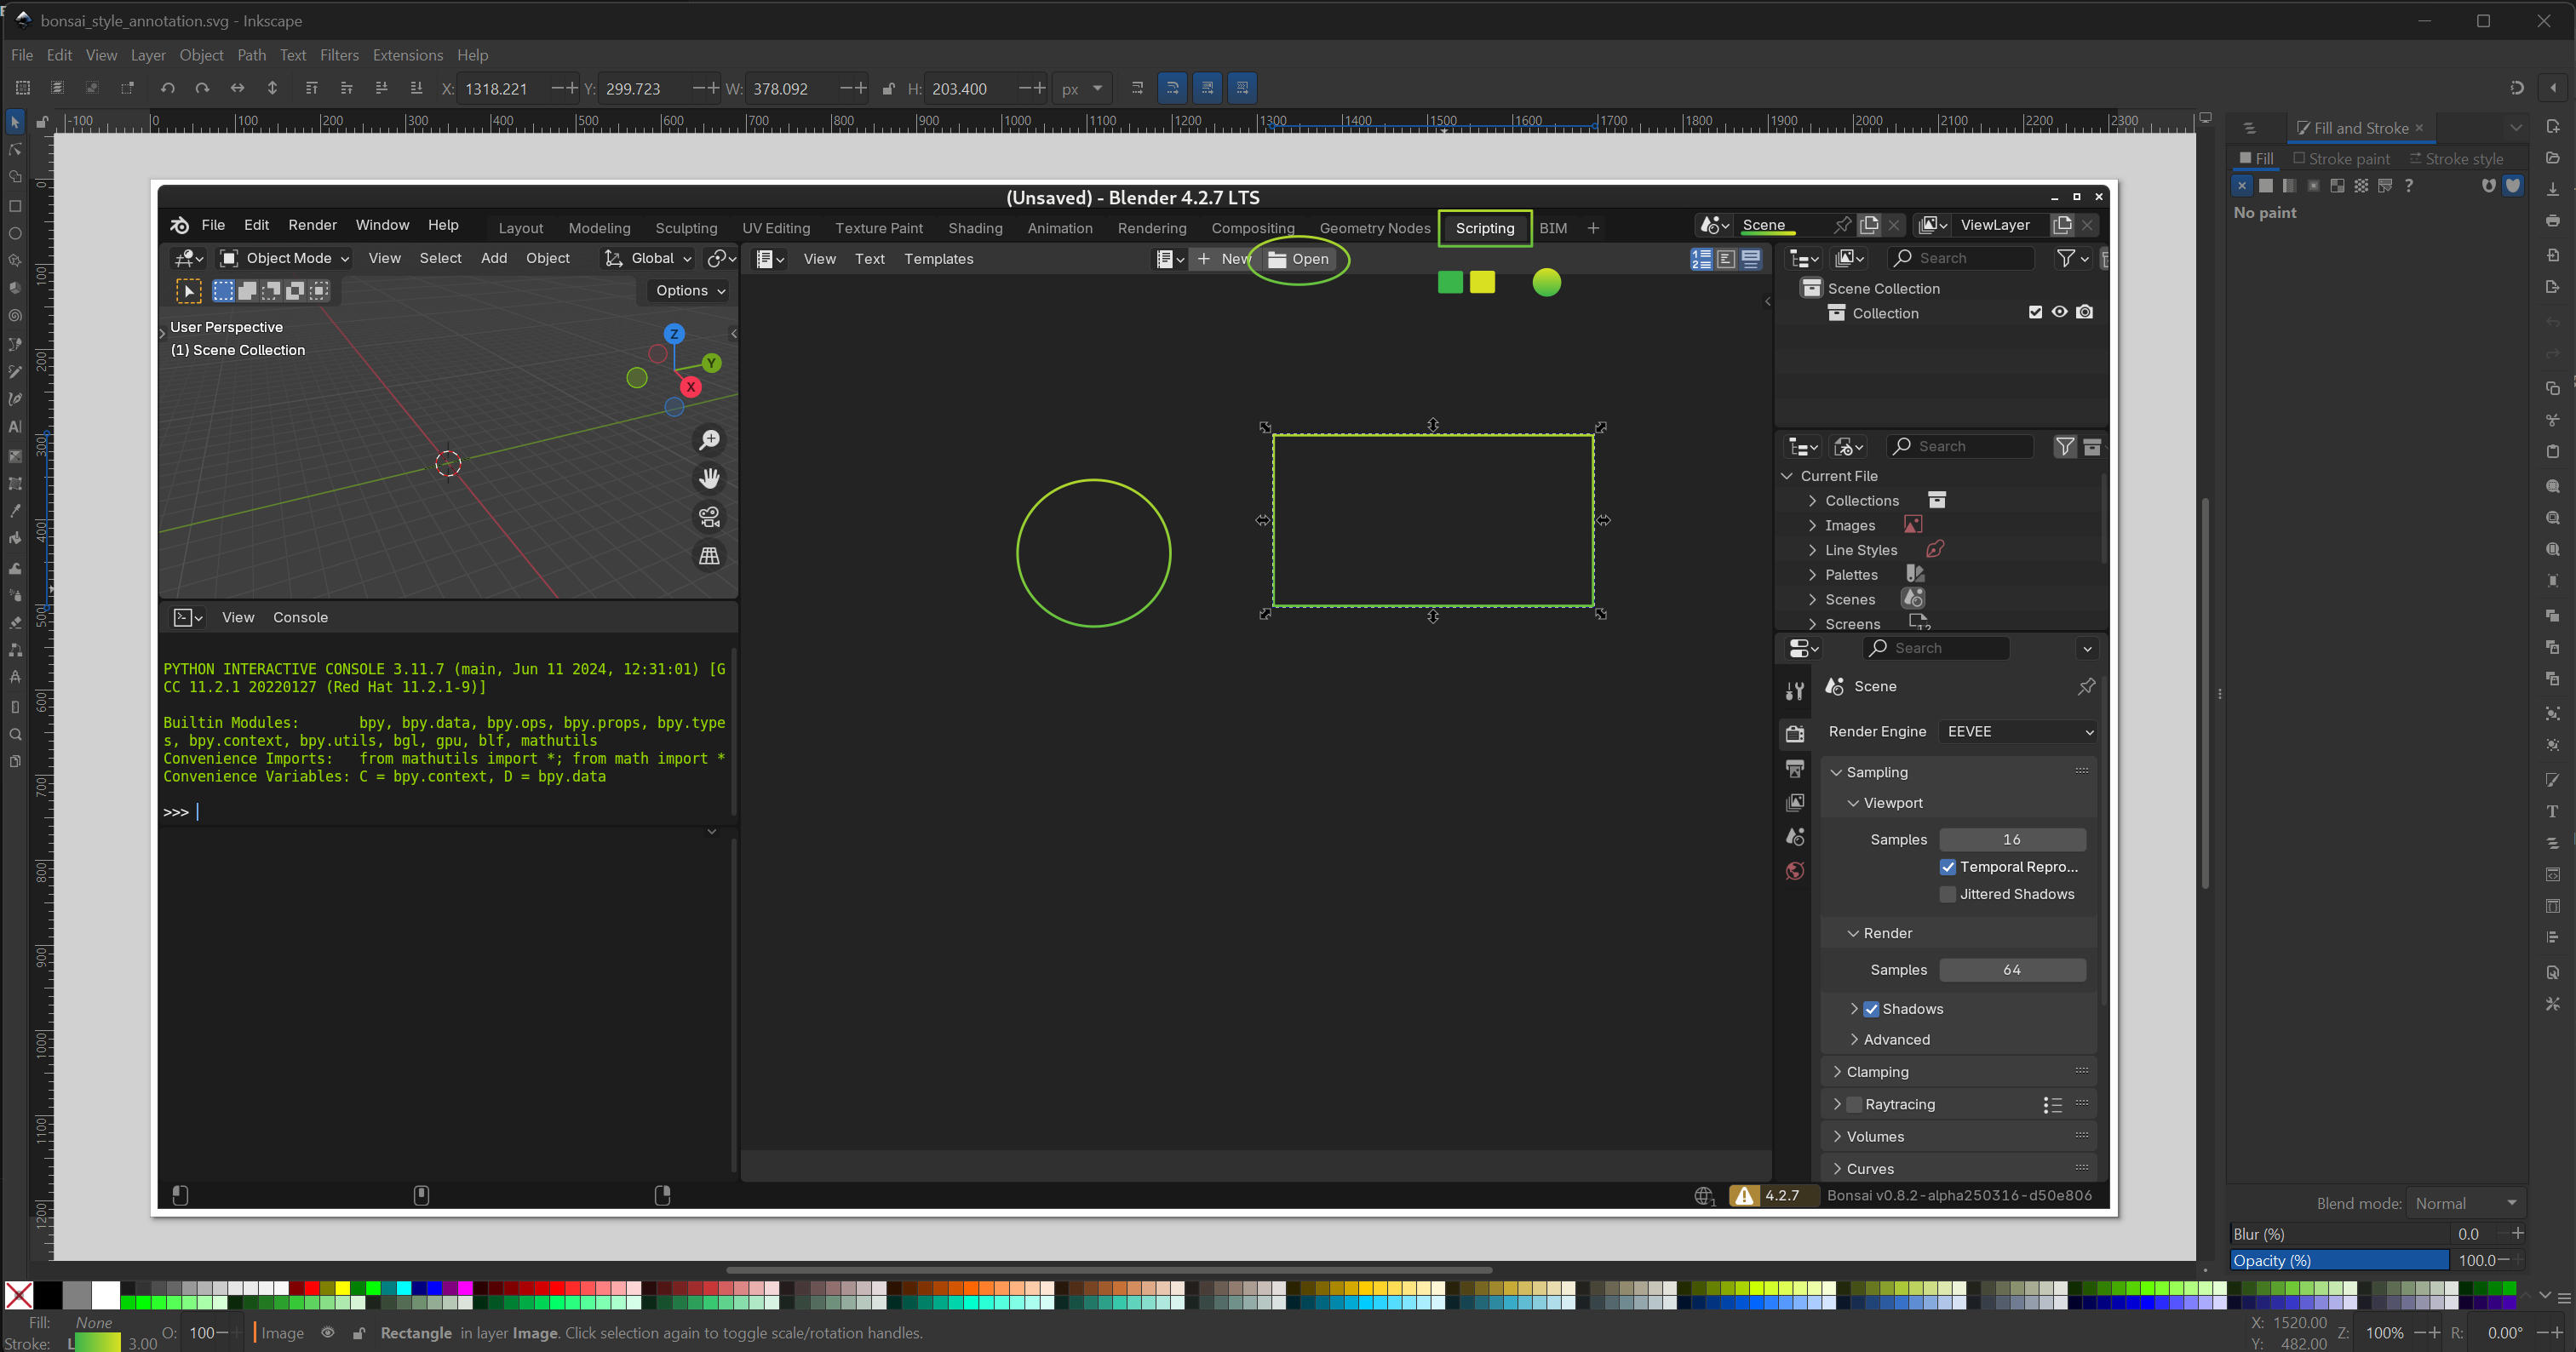Viewport: 2576px width, 1352px height.
Task: Pick the Star and polygon tool
Action: coord(14,260)
